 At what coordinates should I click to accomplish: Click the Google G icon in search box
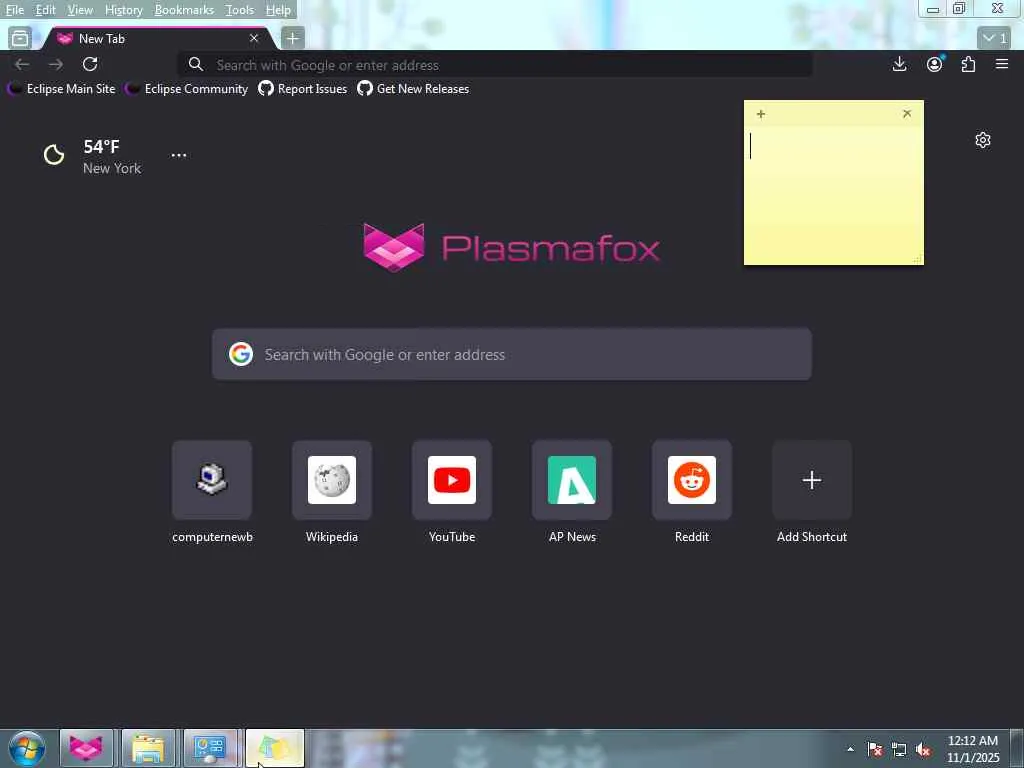pos(241,354)
